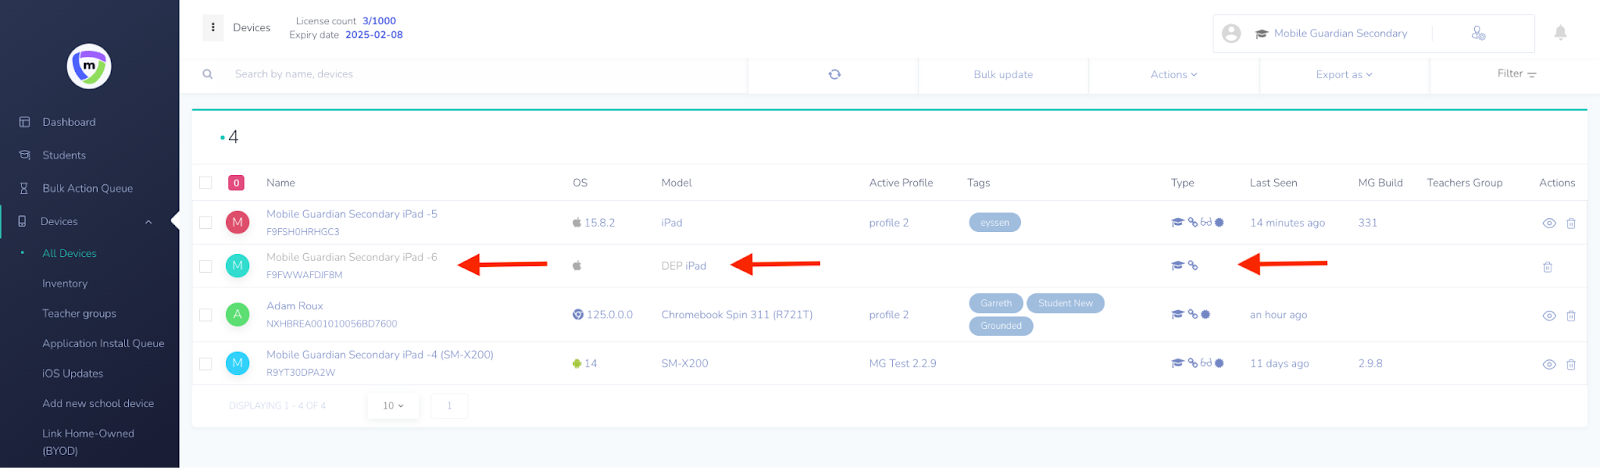Open the Adam Roux device link
The height and width of the screenshot is (468, 1600).
[294, 306]
